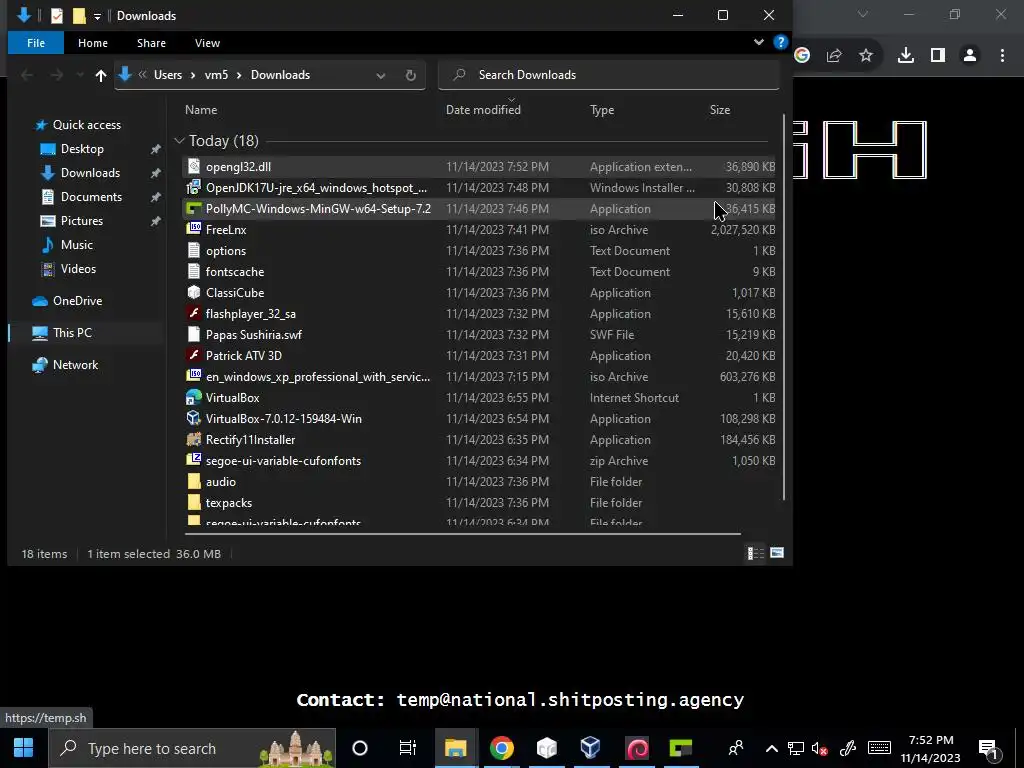This screenshot has height=768, width=1024.
Task: Click the file list horizontal scrollbar
Action: pyautogui.click(x=462, y=534)
